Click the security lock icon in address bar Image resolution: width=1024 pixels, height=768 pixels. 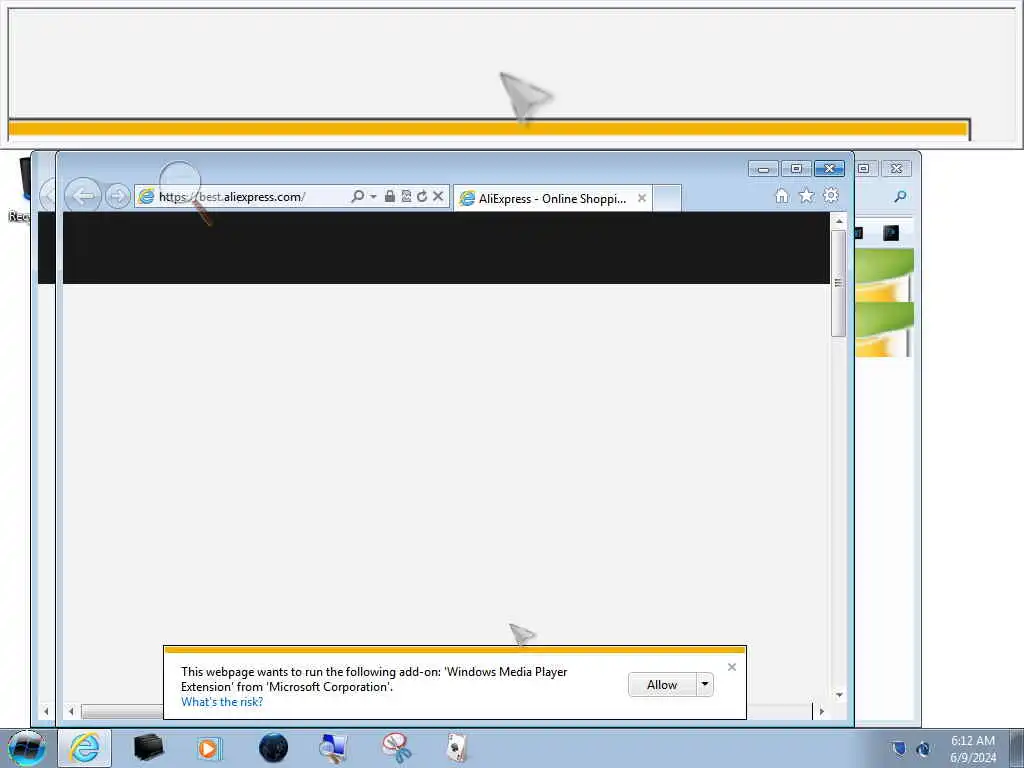pyautogui.click(x=390, y=196)
